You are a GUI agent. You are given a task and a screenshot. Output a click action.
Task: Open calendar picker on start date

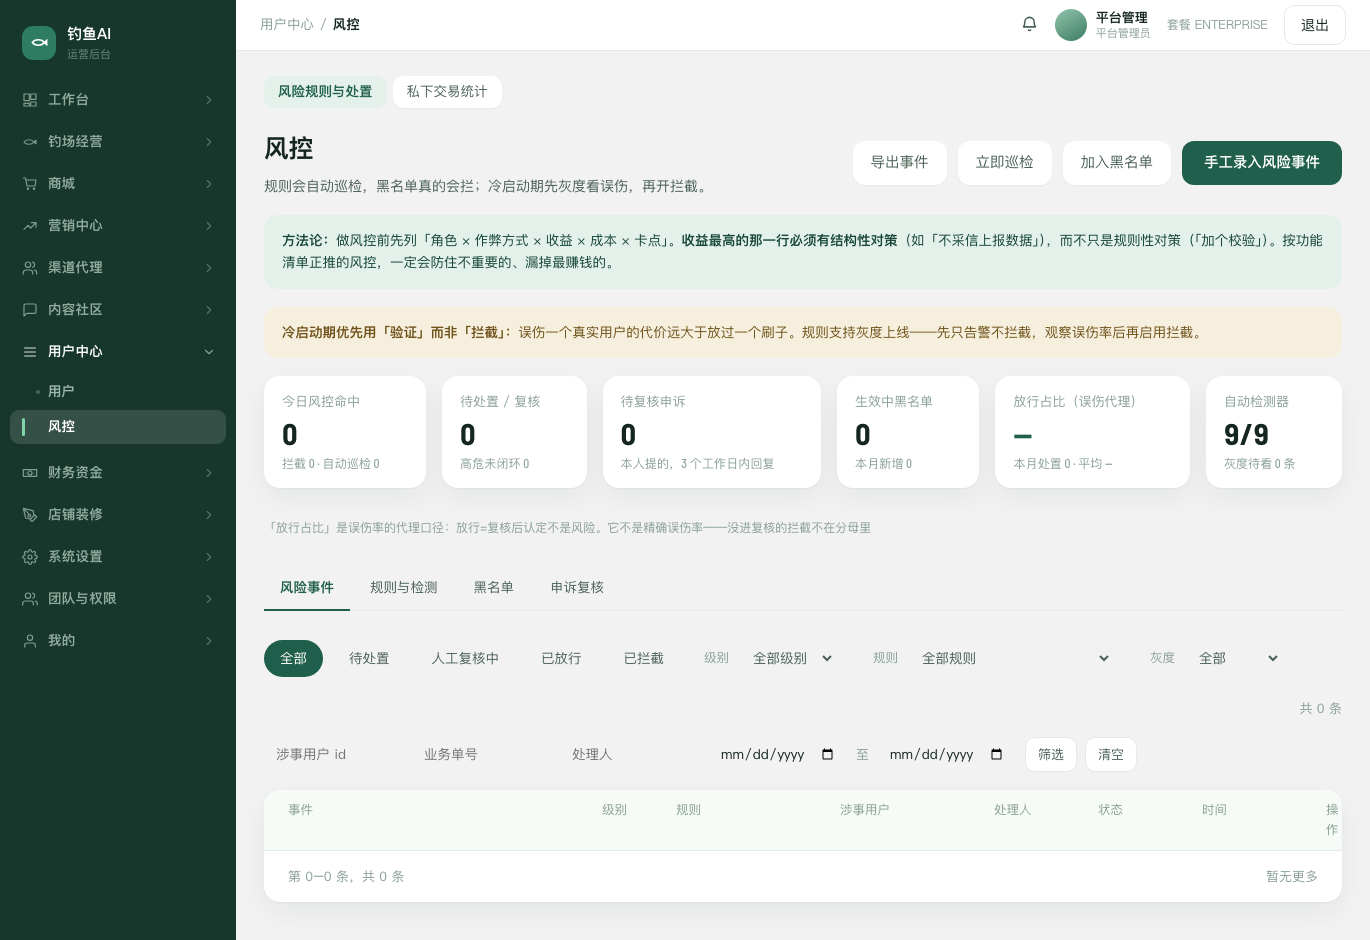[827, 754]
